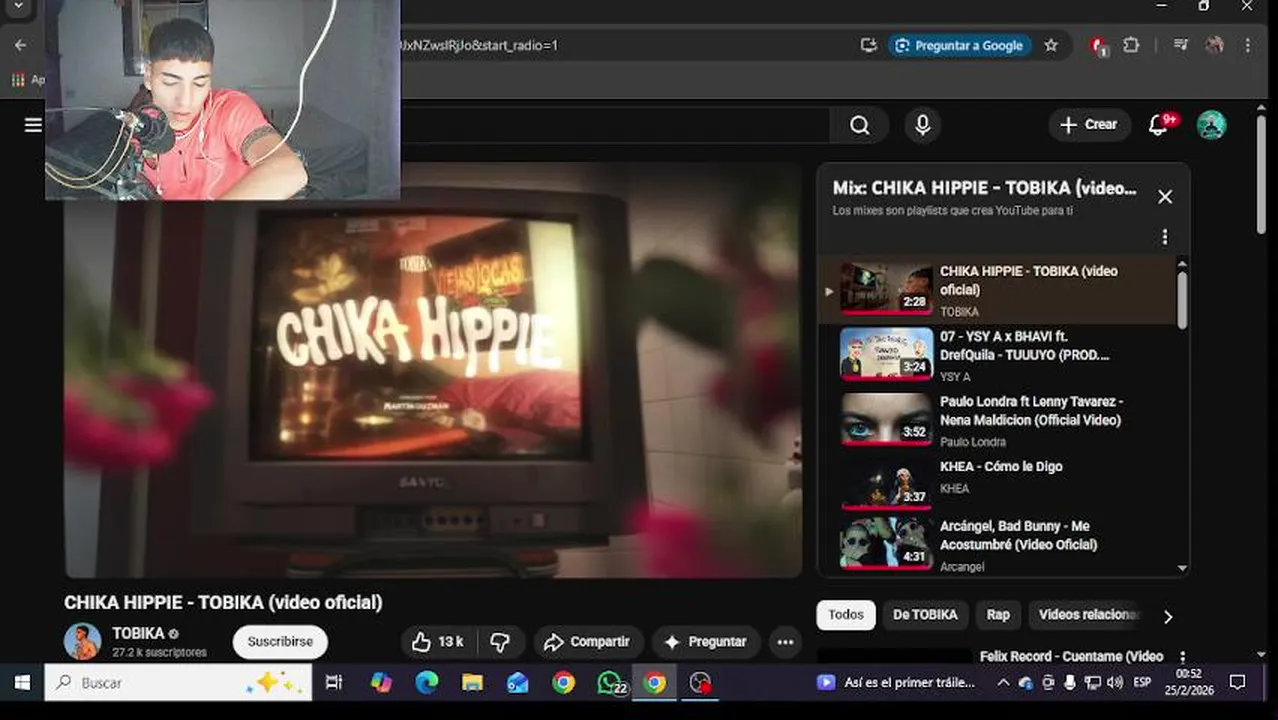Click the ESP language indicator
1278x720 pixels.
point(1142,683)
